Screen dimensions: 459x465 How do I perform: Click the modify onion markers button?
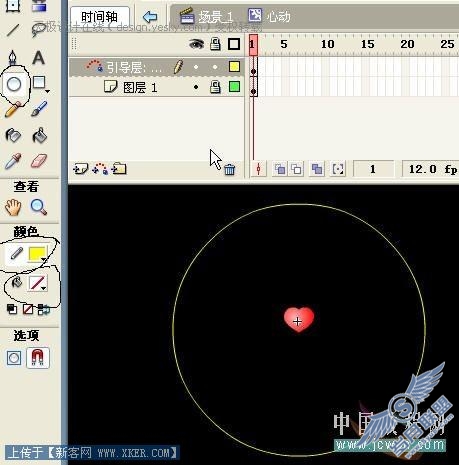(x=337, y=169)
